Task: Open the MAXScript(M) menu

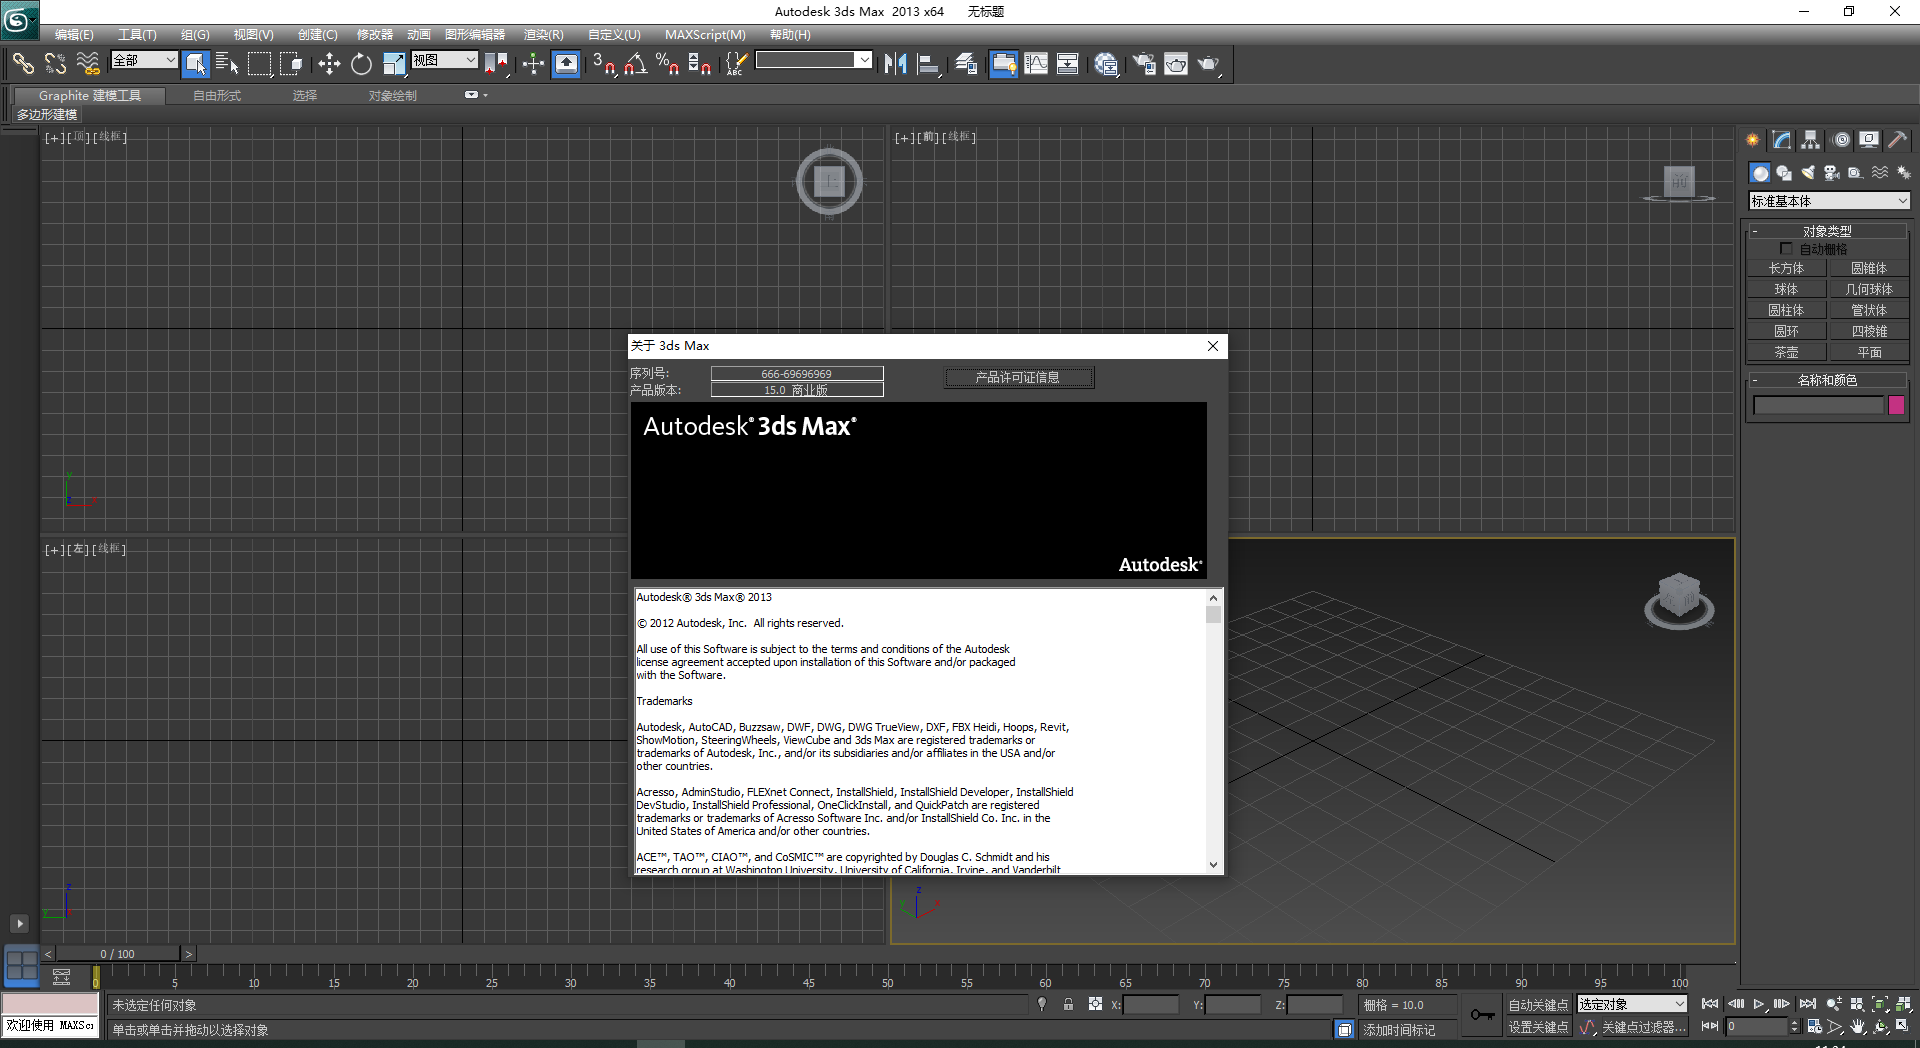Action: click(x=705, y=34)
